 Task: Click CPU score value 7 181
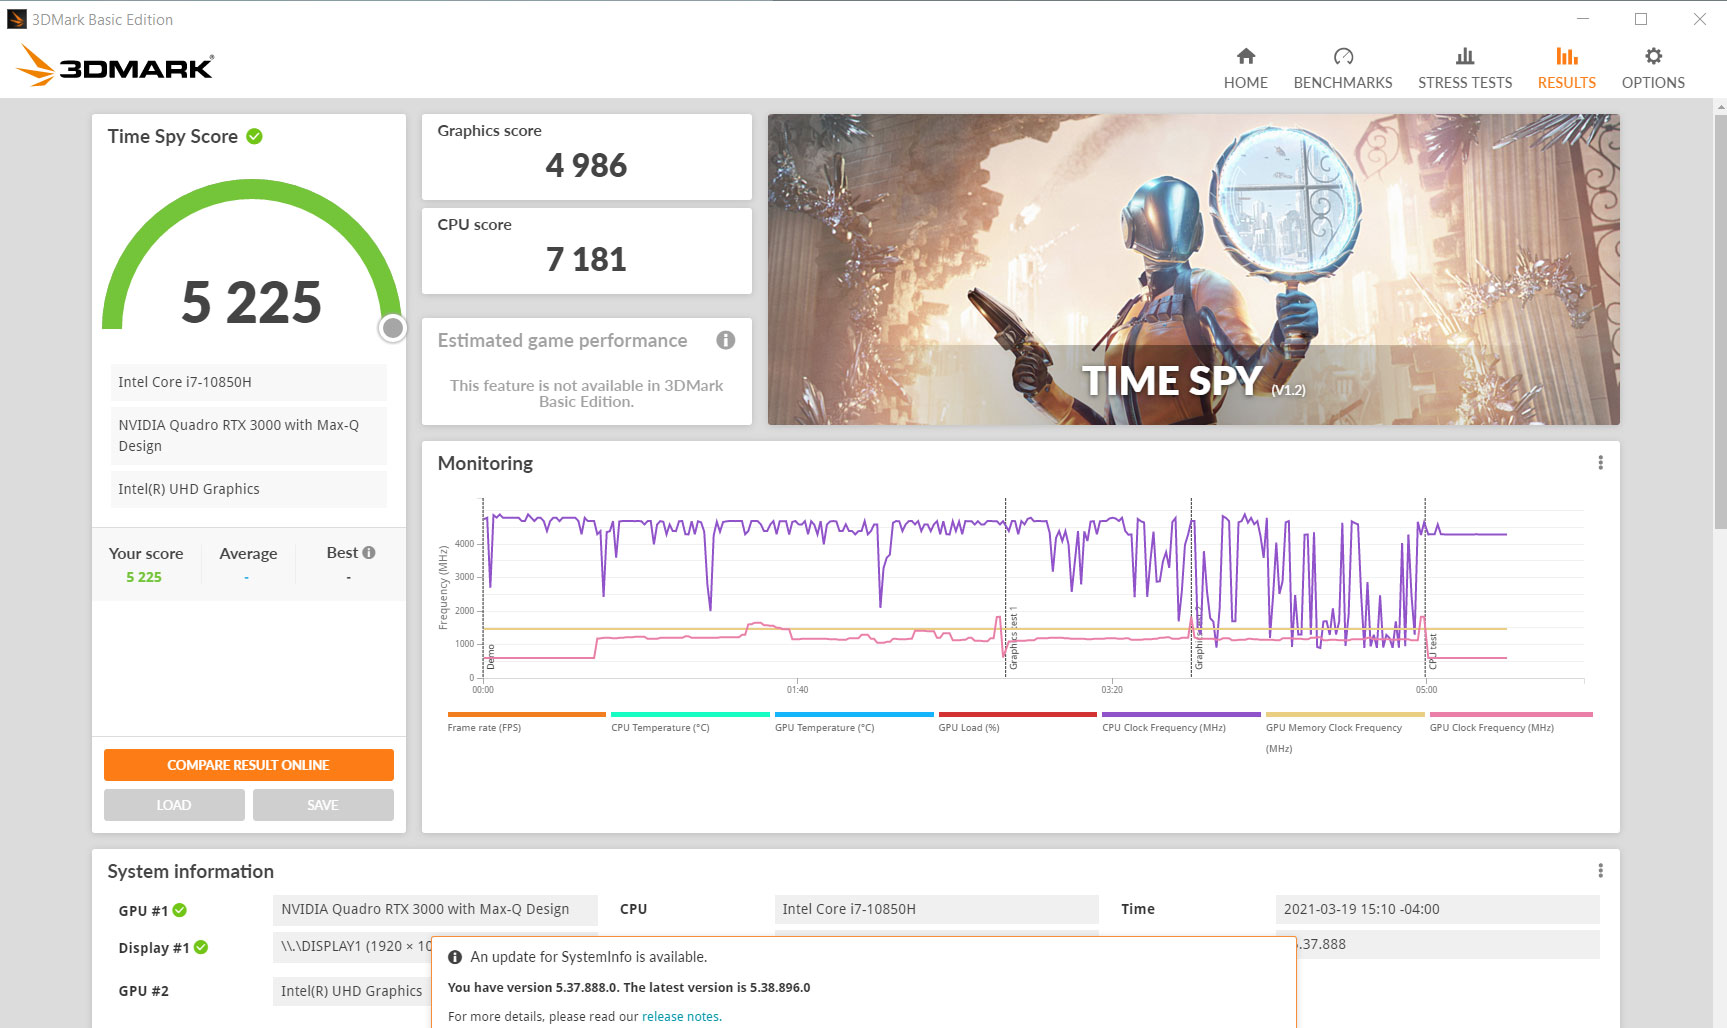586,259
